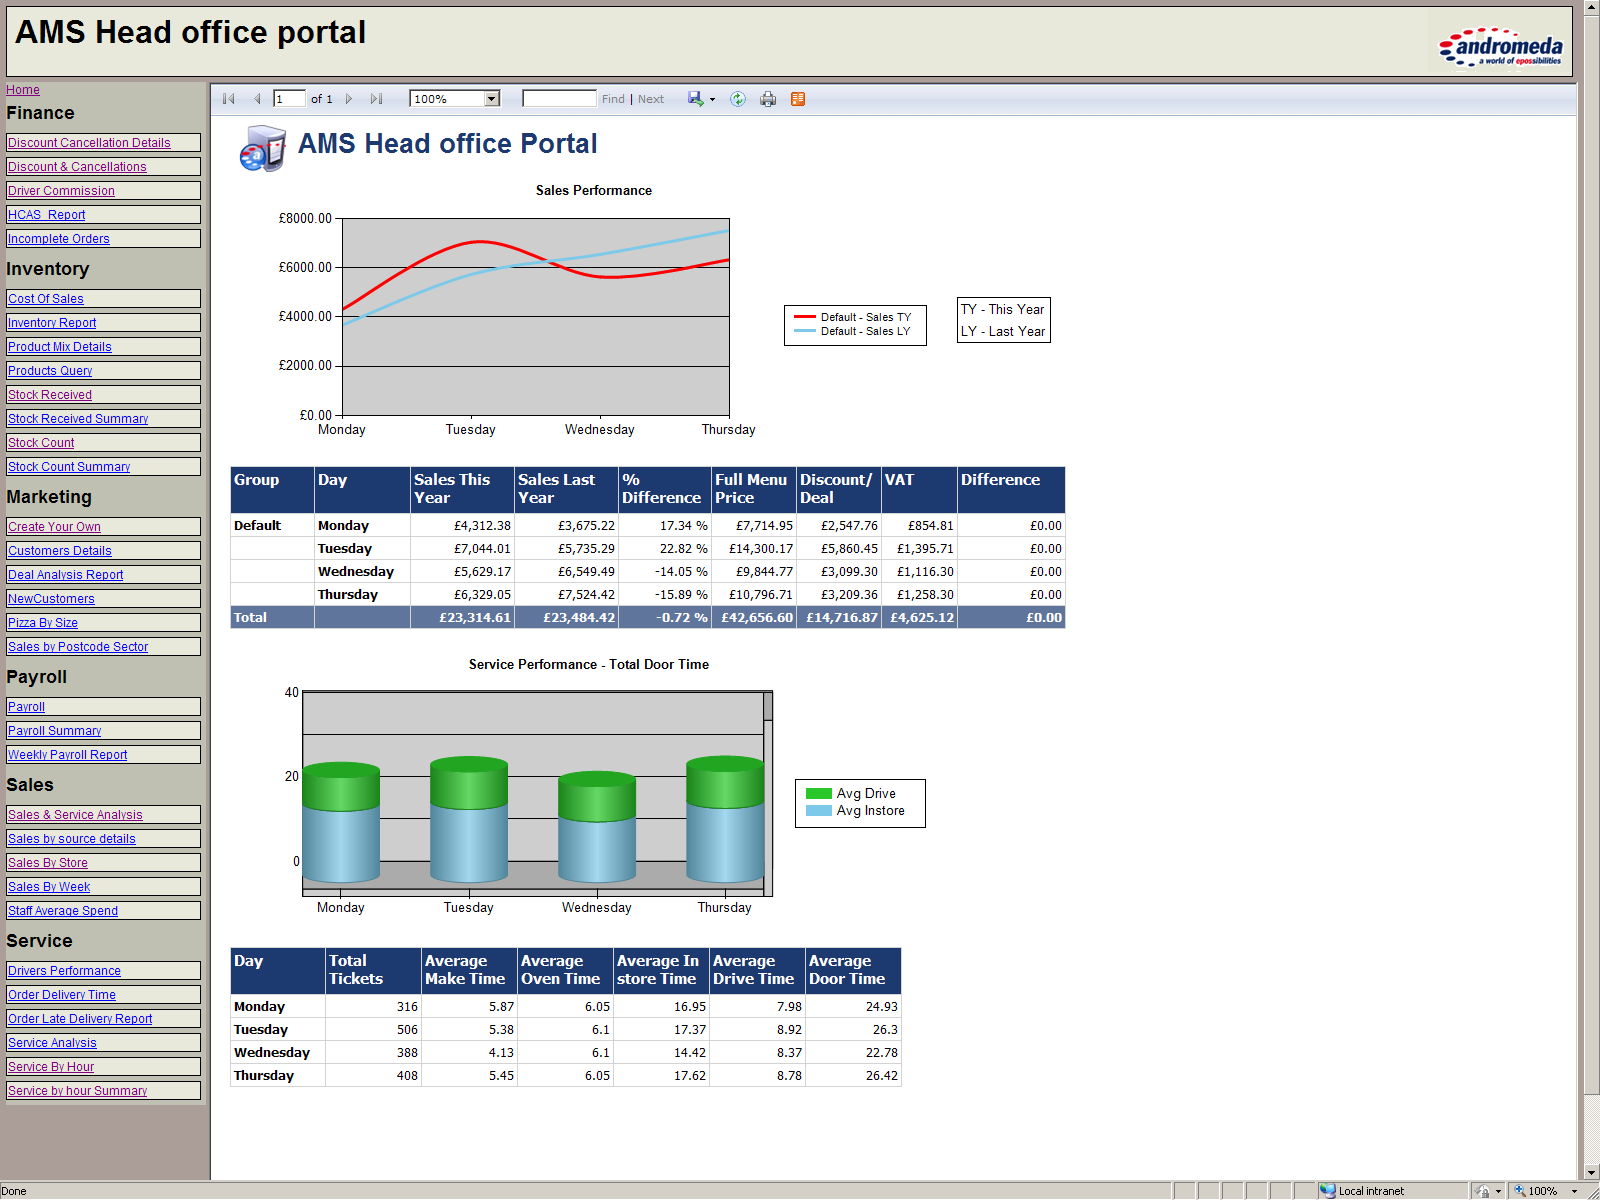Click the Print report icon
Image resolution: width=1600 pixels, height=1200 pixels.
pyautogui.click(x=768, y=99)
